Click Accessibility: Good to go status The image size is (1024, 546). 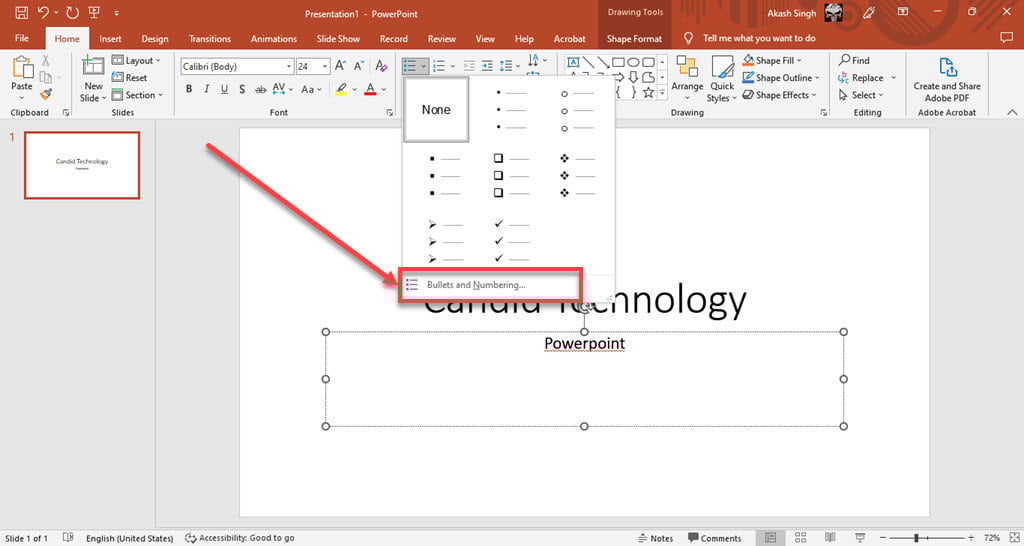[x=240, y=538]
